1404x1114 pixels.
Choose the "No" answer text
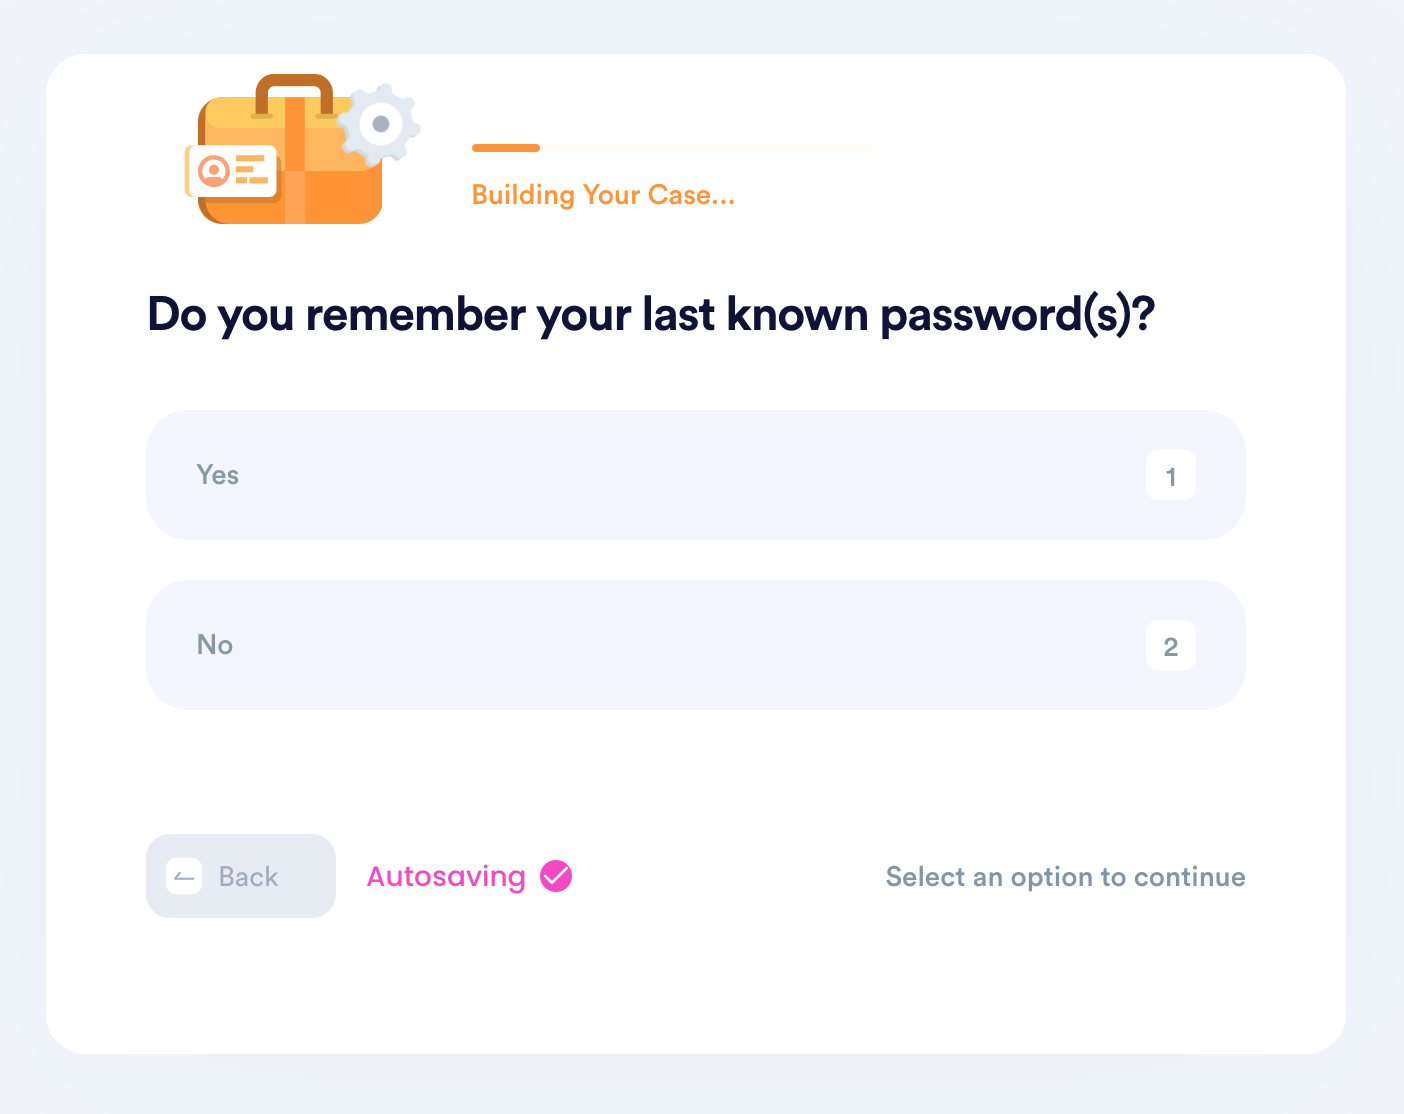click(x=215, y=645)
